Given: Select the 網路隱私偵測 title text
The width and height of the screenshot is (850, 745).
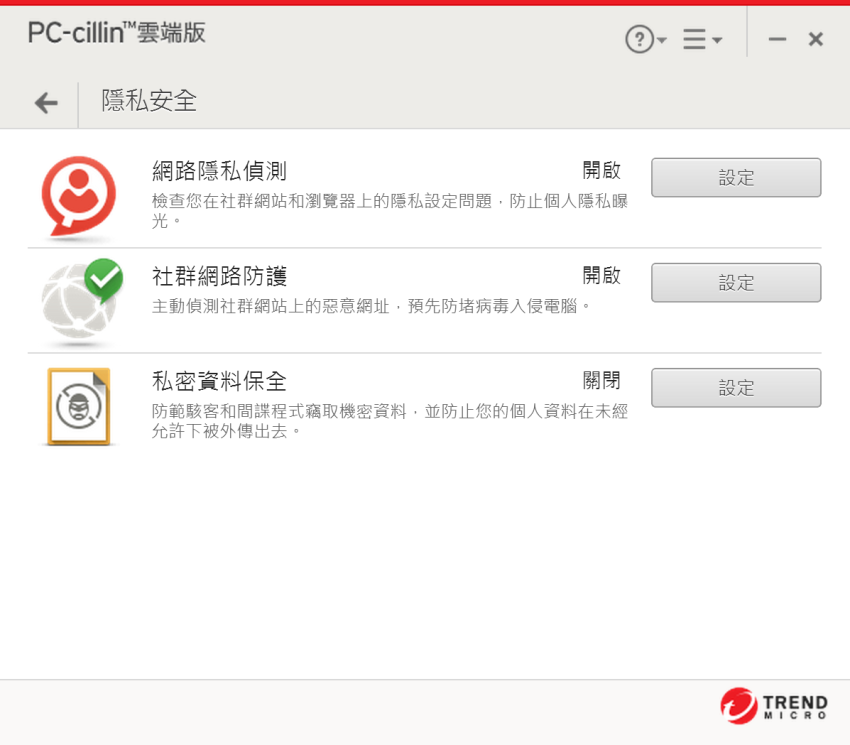Looking at the screenshot, I should (x=219, y=171).
